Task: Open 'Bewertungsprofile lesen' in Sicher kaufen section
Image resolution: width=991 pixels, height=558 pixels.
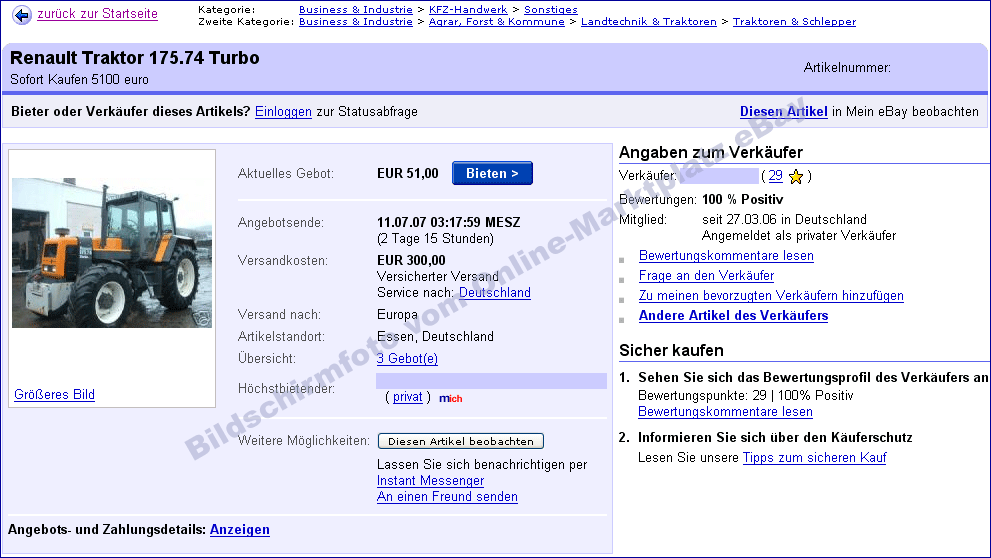Action: click(725, 412)
